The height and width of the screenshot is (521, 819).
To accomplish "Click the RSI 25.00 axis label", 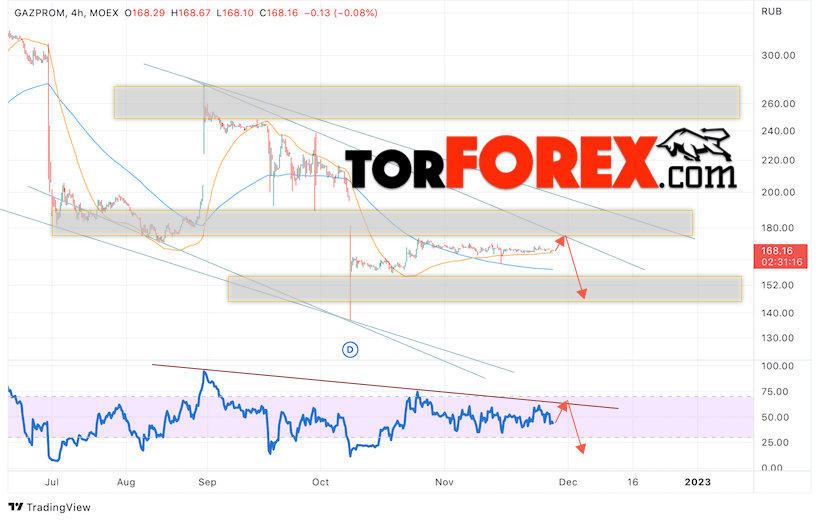I will (x=775, y=443).
